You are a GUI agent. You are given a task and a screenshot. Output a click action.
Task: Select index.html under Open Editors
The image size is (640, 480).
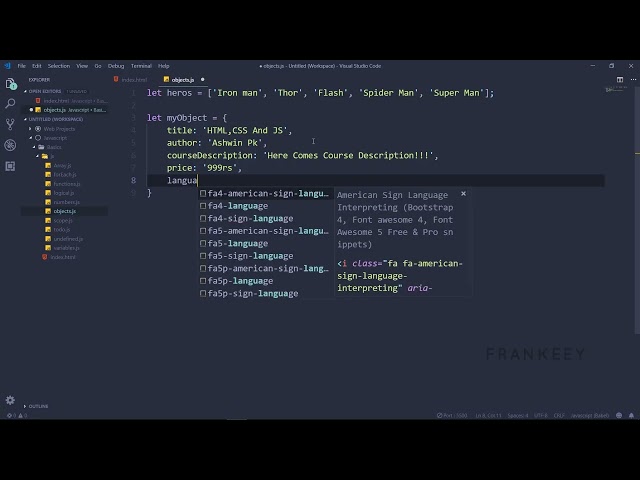65,101
